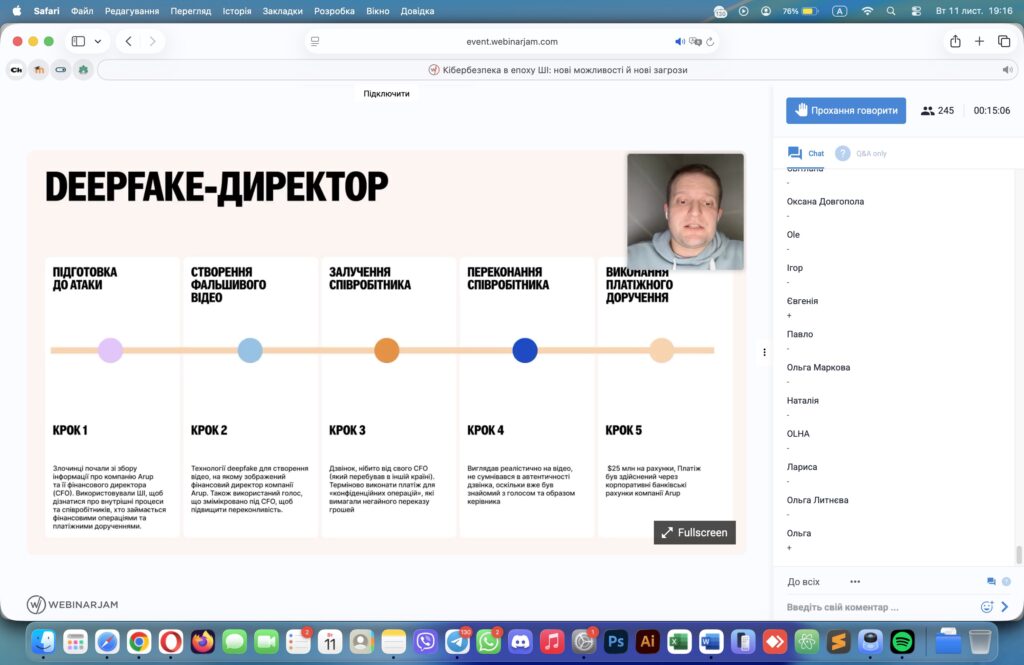Click the vertical dots panel divider handle

click(764, 352)
